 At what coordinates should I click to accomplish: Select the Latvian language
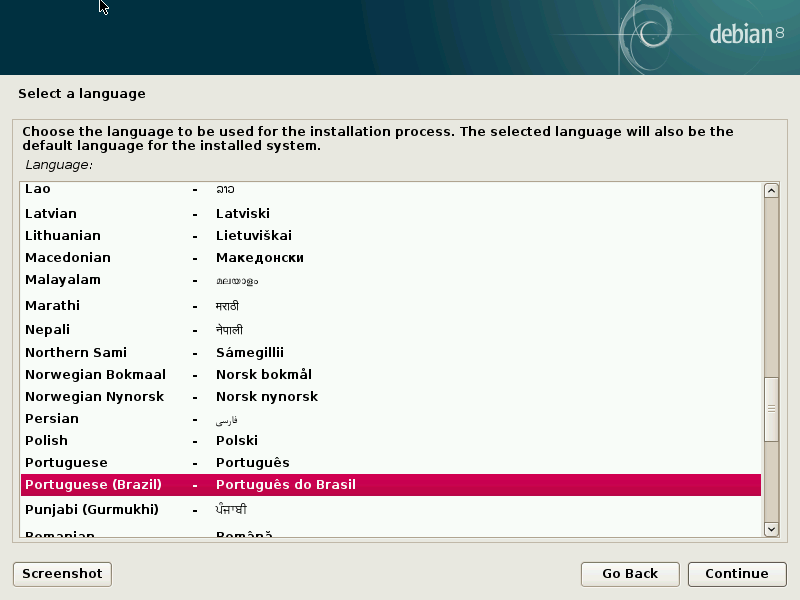(390, 213)
